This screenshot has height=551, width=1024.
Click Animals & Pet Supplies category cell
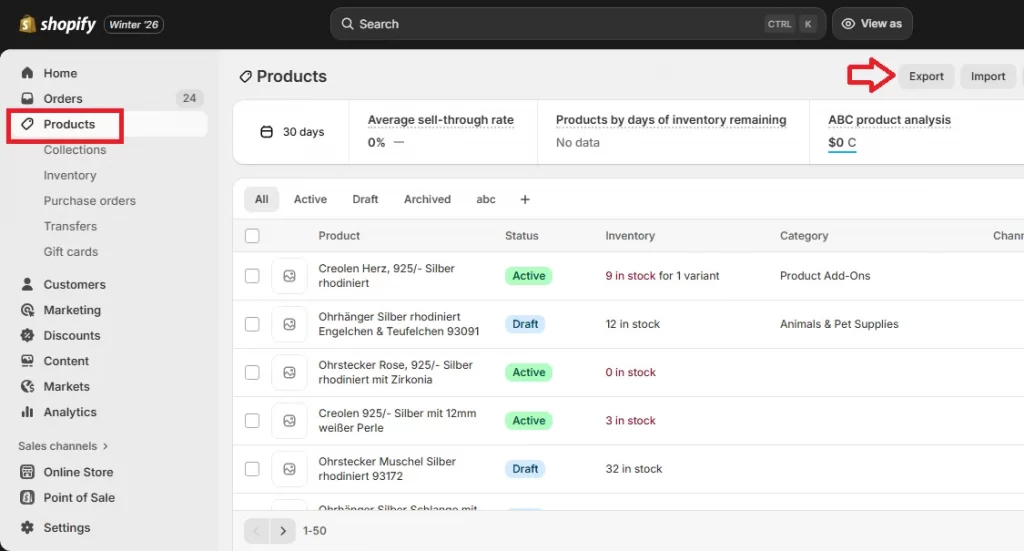[839, 324]
